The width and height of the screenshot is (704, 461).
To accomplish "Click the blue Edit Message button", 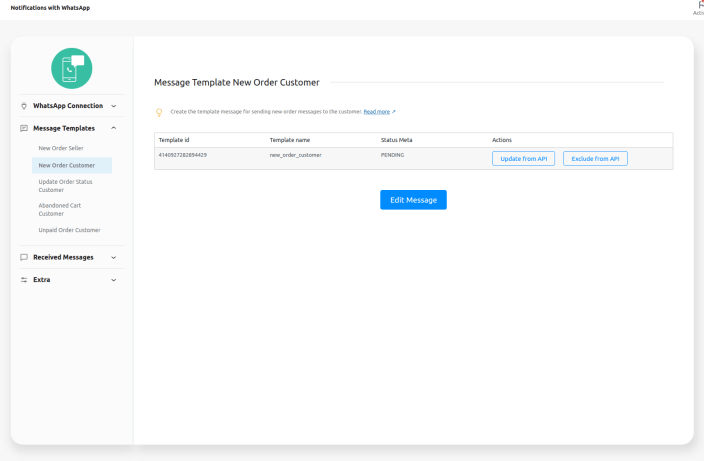I will tap(413, 200).
